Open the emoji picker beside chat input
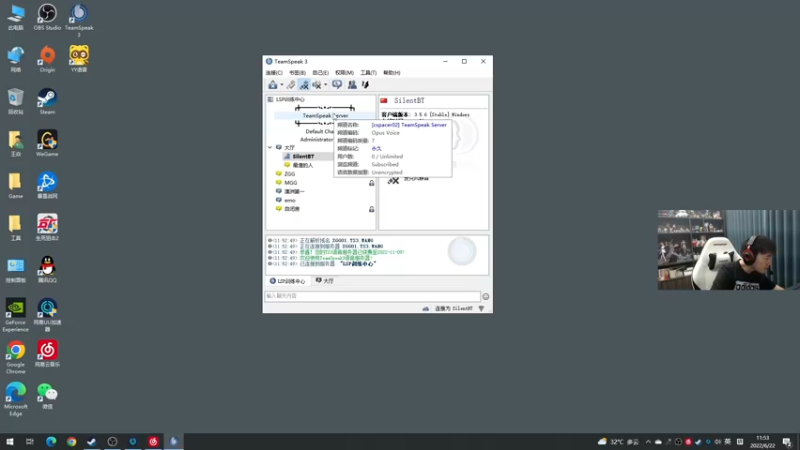The height and width of the screenshot is (450, 800). (486, 296)
